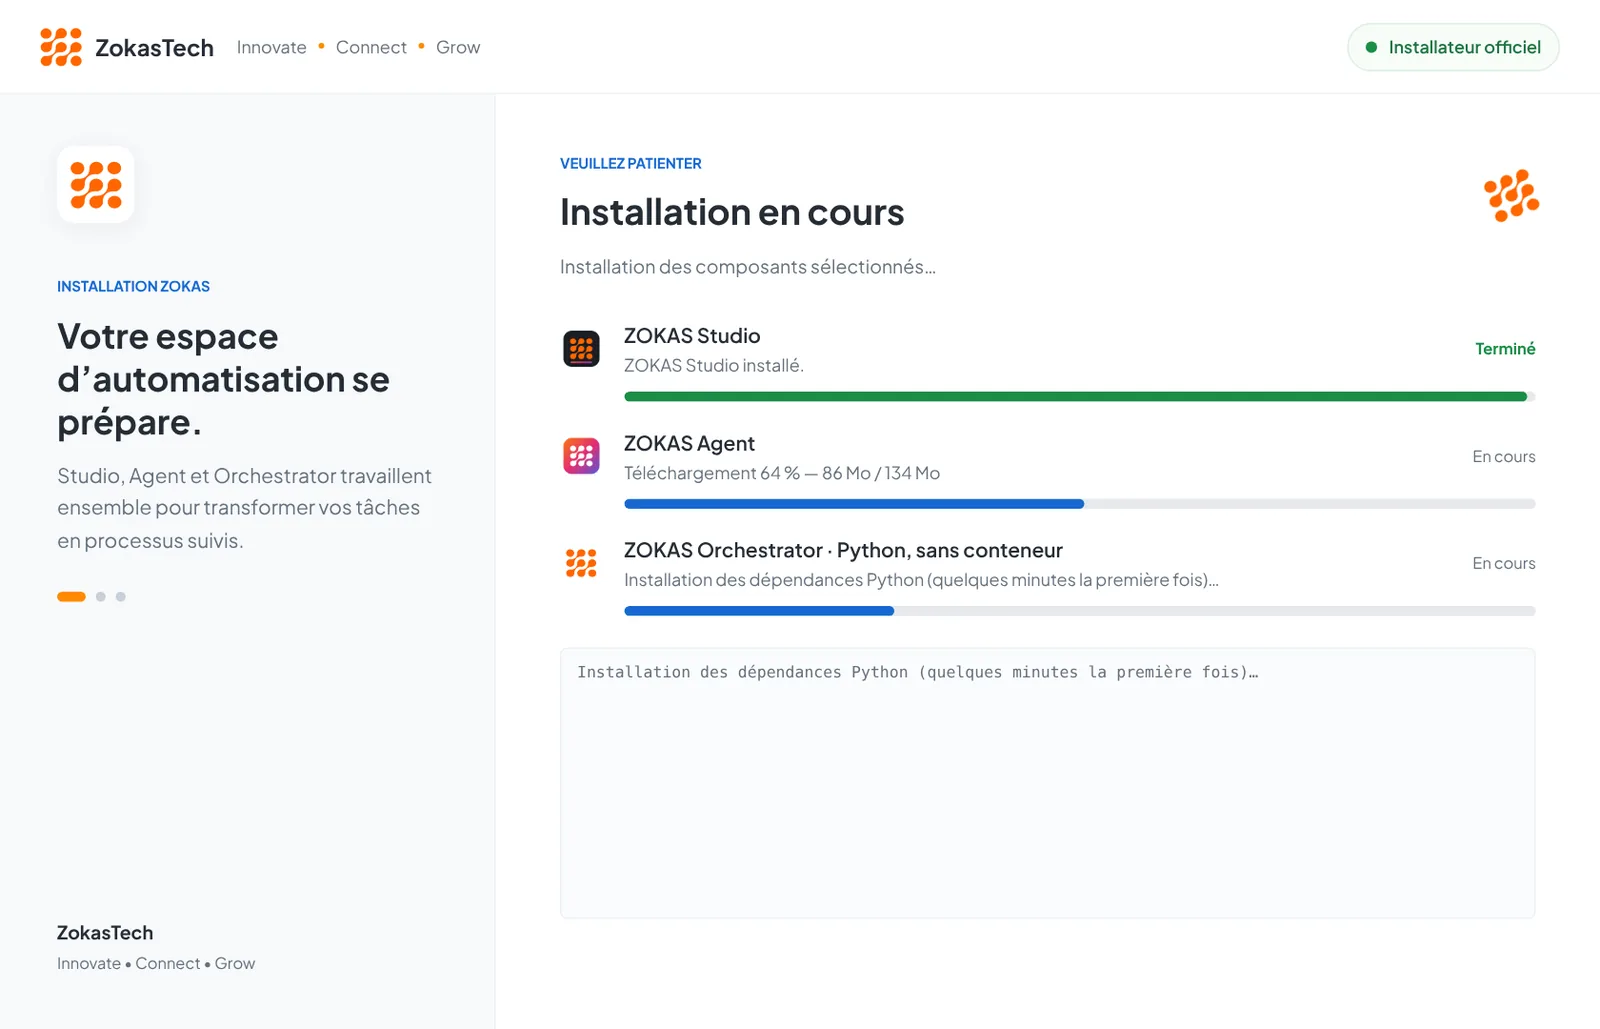
Task: Click the ZokasTech logo in the header
Action: [x=61, y=47]
